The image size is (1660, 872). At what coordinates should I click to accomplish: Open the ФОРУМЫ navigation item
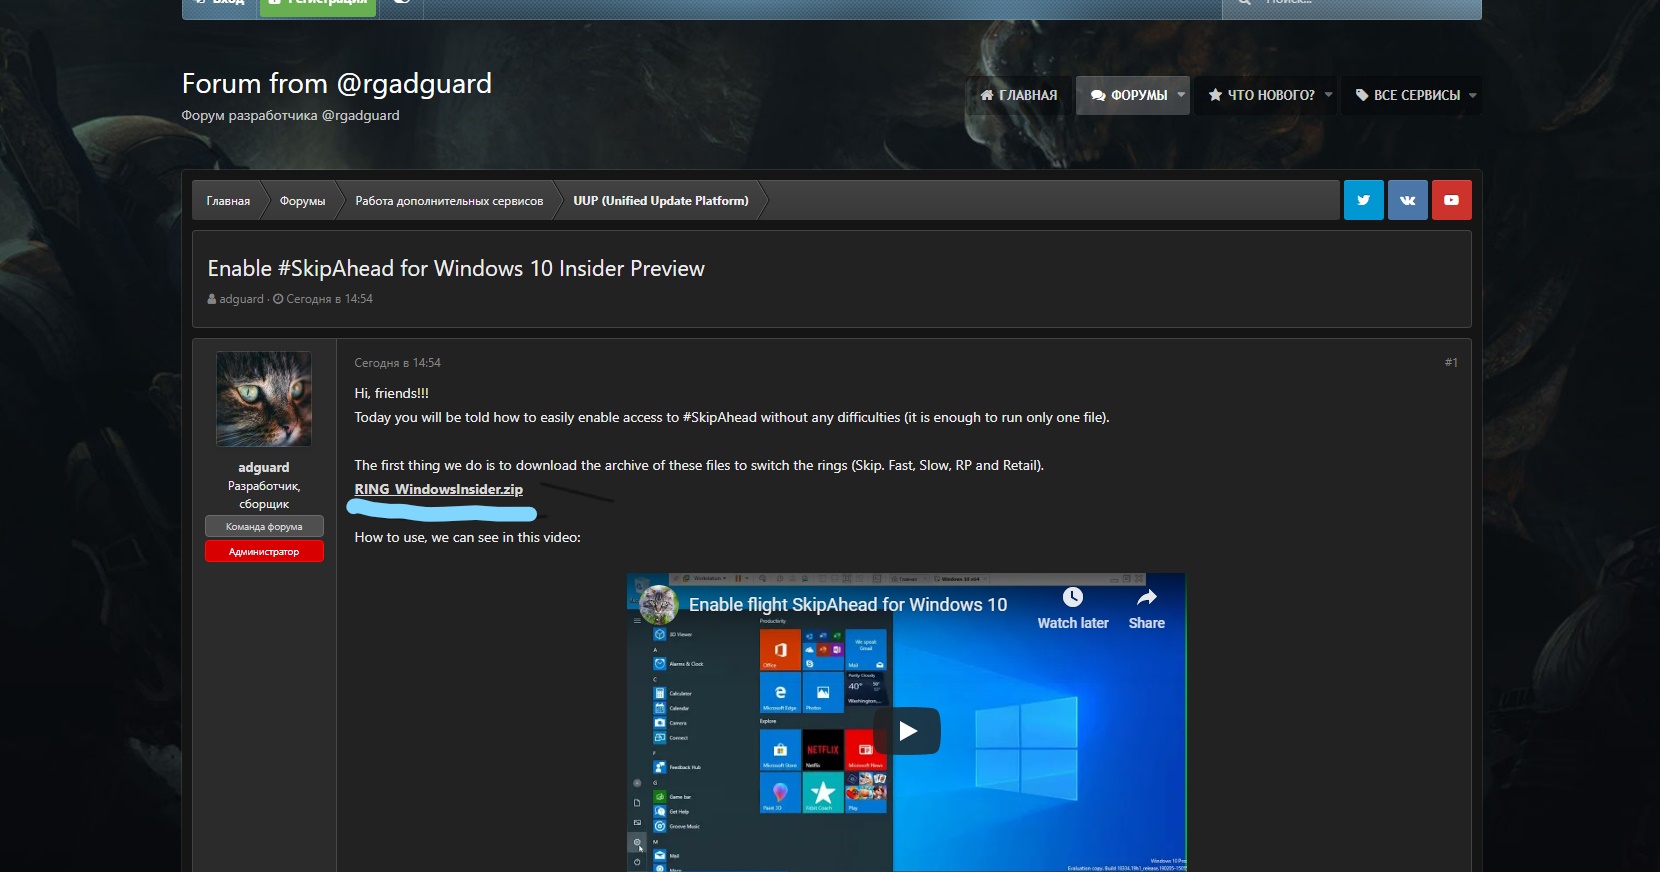[x=1129, y=95]
